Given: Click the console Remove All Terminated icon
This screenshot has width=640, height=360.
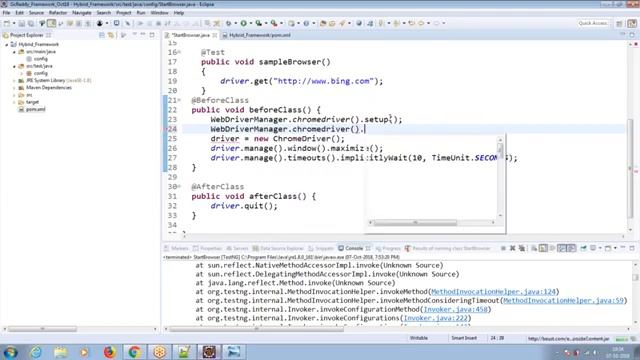Looking at the screenshot, I should (522, 248).
